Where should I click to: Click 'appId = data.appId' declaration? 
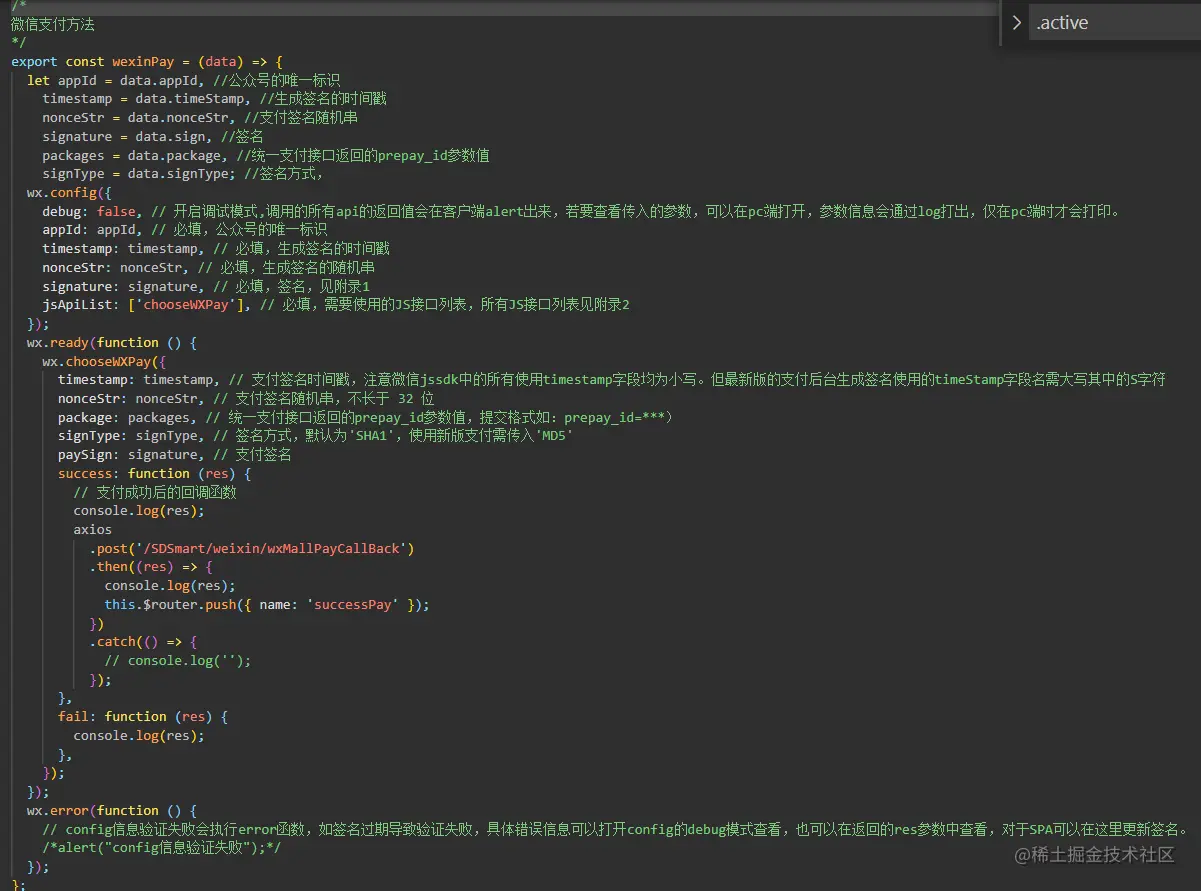tap(126, 80)
